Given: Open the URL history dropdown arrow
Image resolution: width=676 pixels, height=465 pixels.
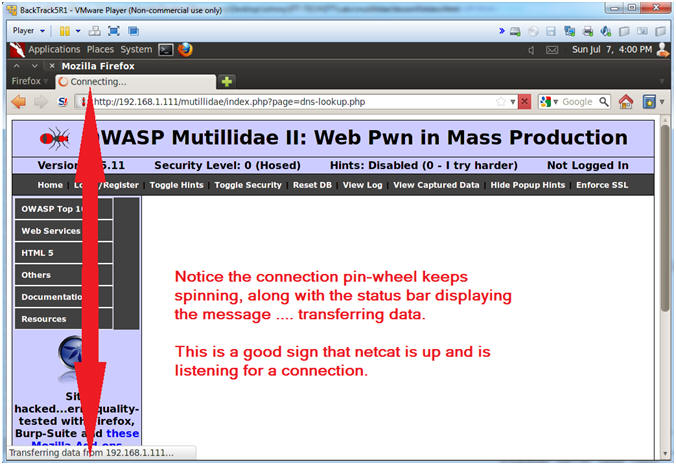Looking at the screenshot, I should click(x=513, y=102).
